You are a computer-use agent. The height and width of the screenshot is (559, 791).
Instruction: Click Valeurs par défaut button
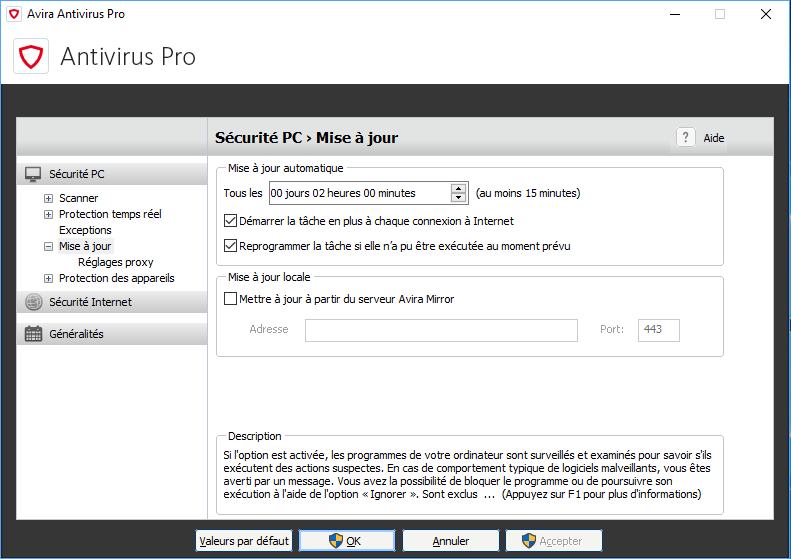244,541
